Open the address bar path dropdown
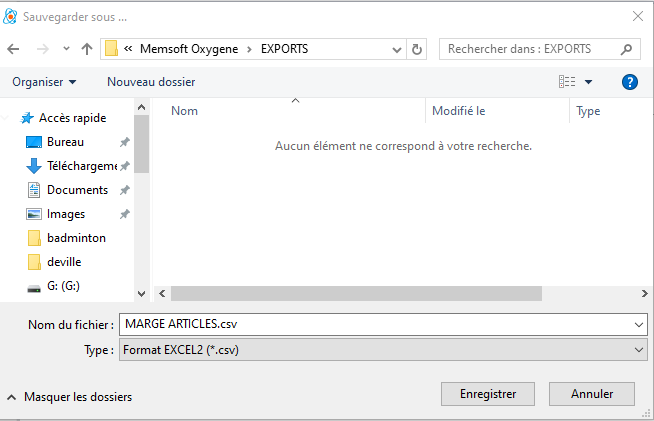Image resolution: width=654 pixels, height=421 pixels. pos(396,49)
